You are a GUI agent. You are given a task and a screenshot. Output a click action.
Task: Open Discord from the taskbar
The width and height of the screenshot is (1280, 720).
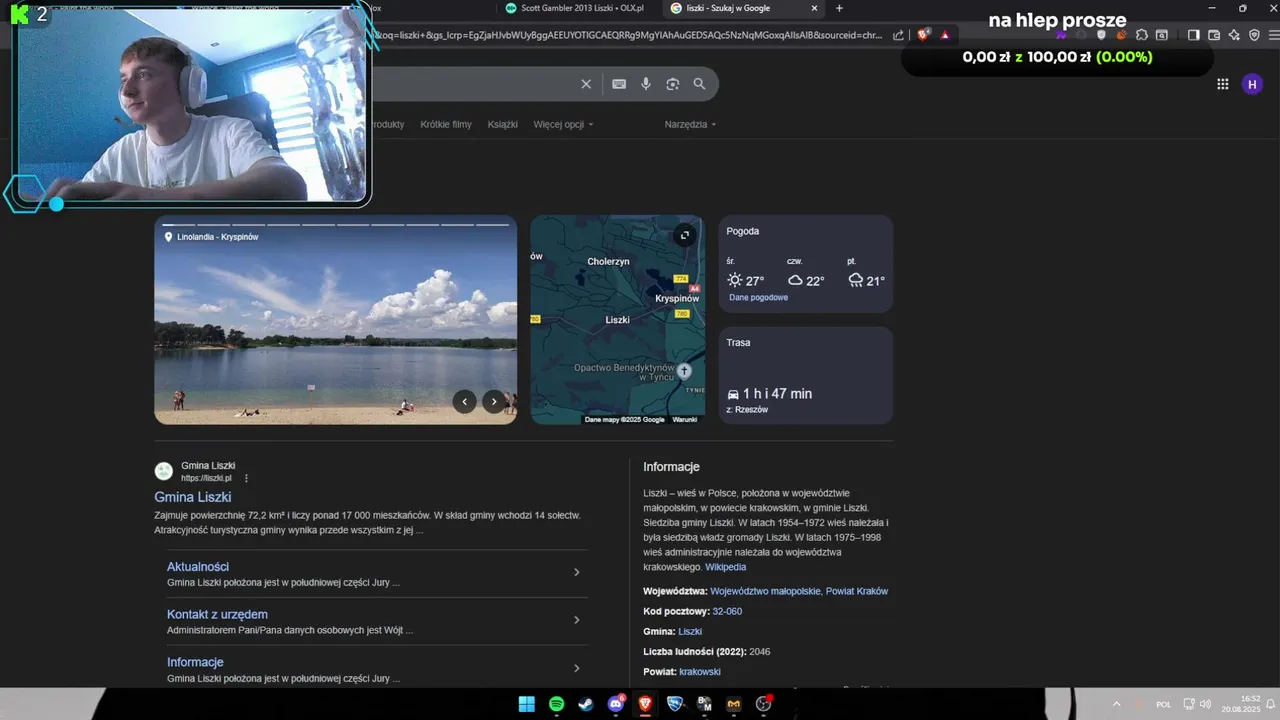pos(616,704)
